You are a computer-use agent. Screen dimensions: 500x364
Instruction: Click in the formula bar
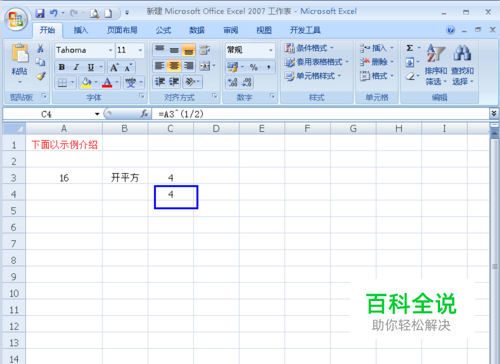tap(320, 114)
